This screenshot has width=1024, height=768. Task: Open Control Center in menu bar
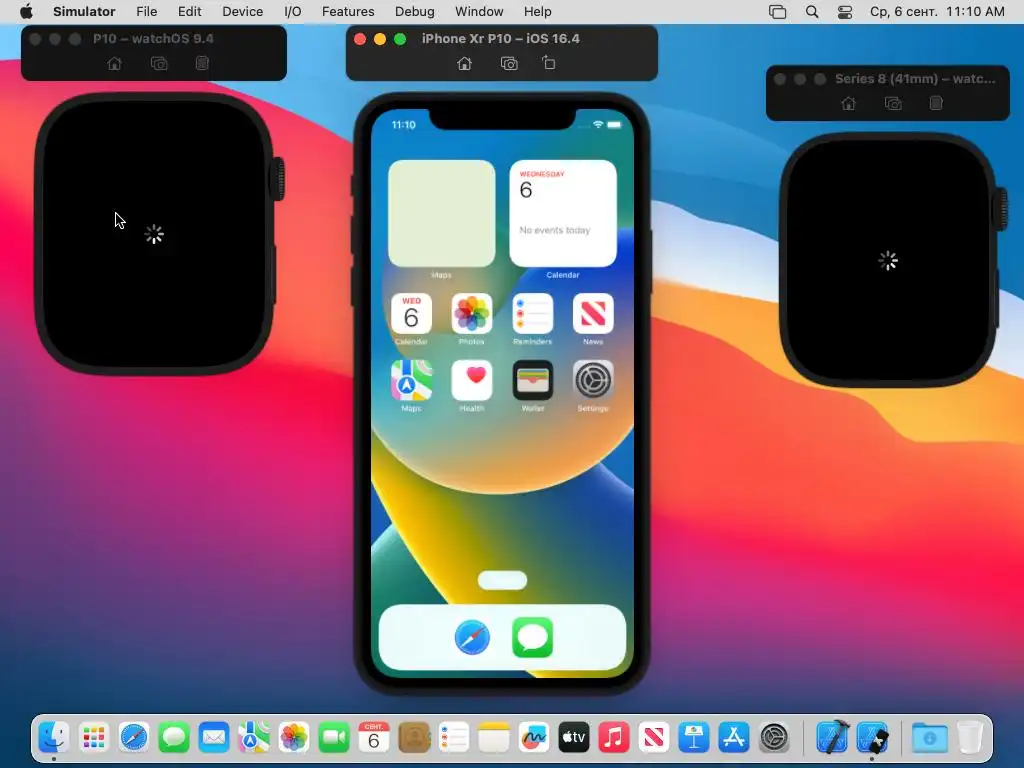tap(844, 12)
